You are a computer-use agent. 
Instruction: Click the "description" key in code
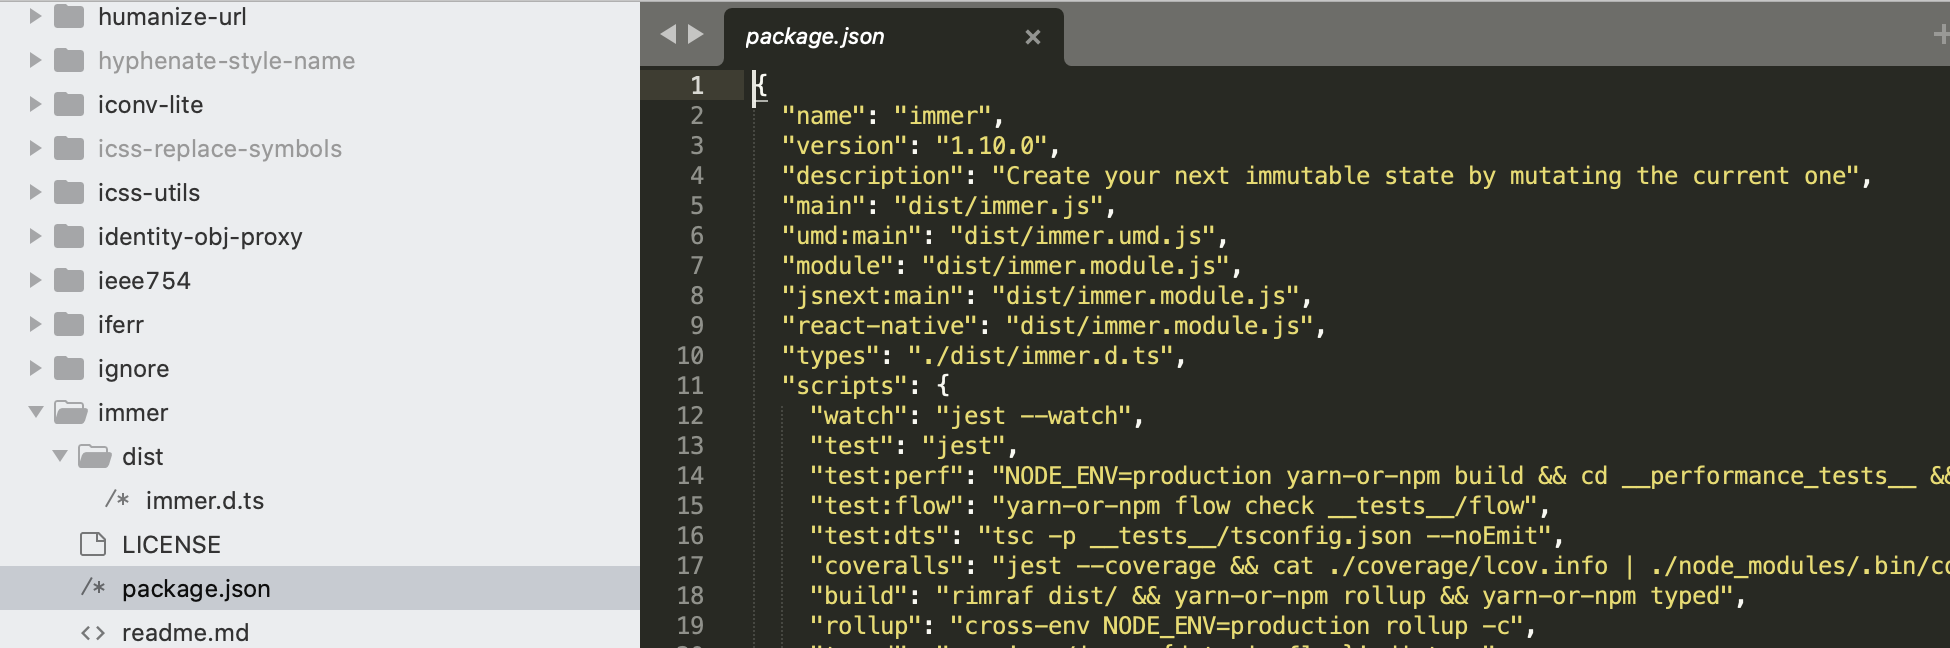click(x=873, y=175)
